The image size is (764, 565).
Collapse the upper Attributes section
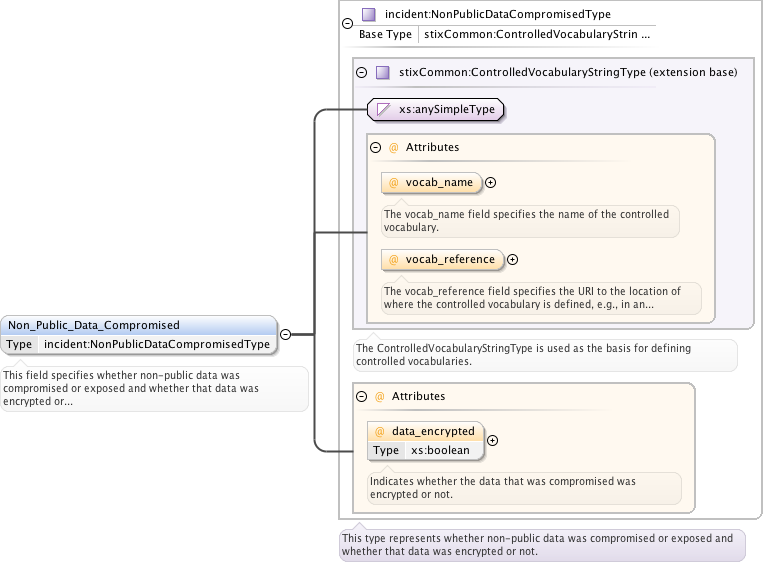[376, 147]
